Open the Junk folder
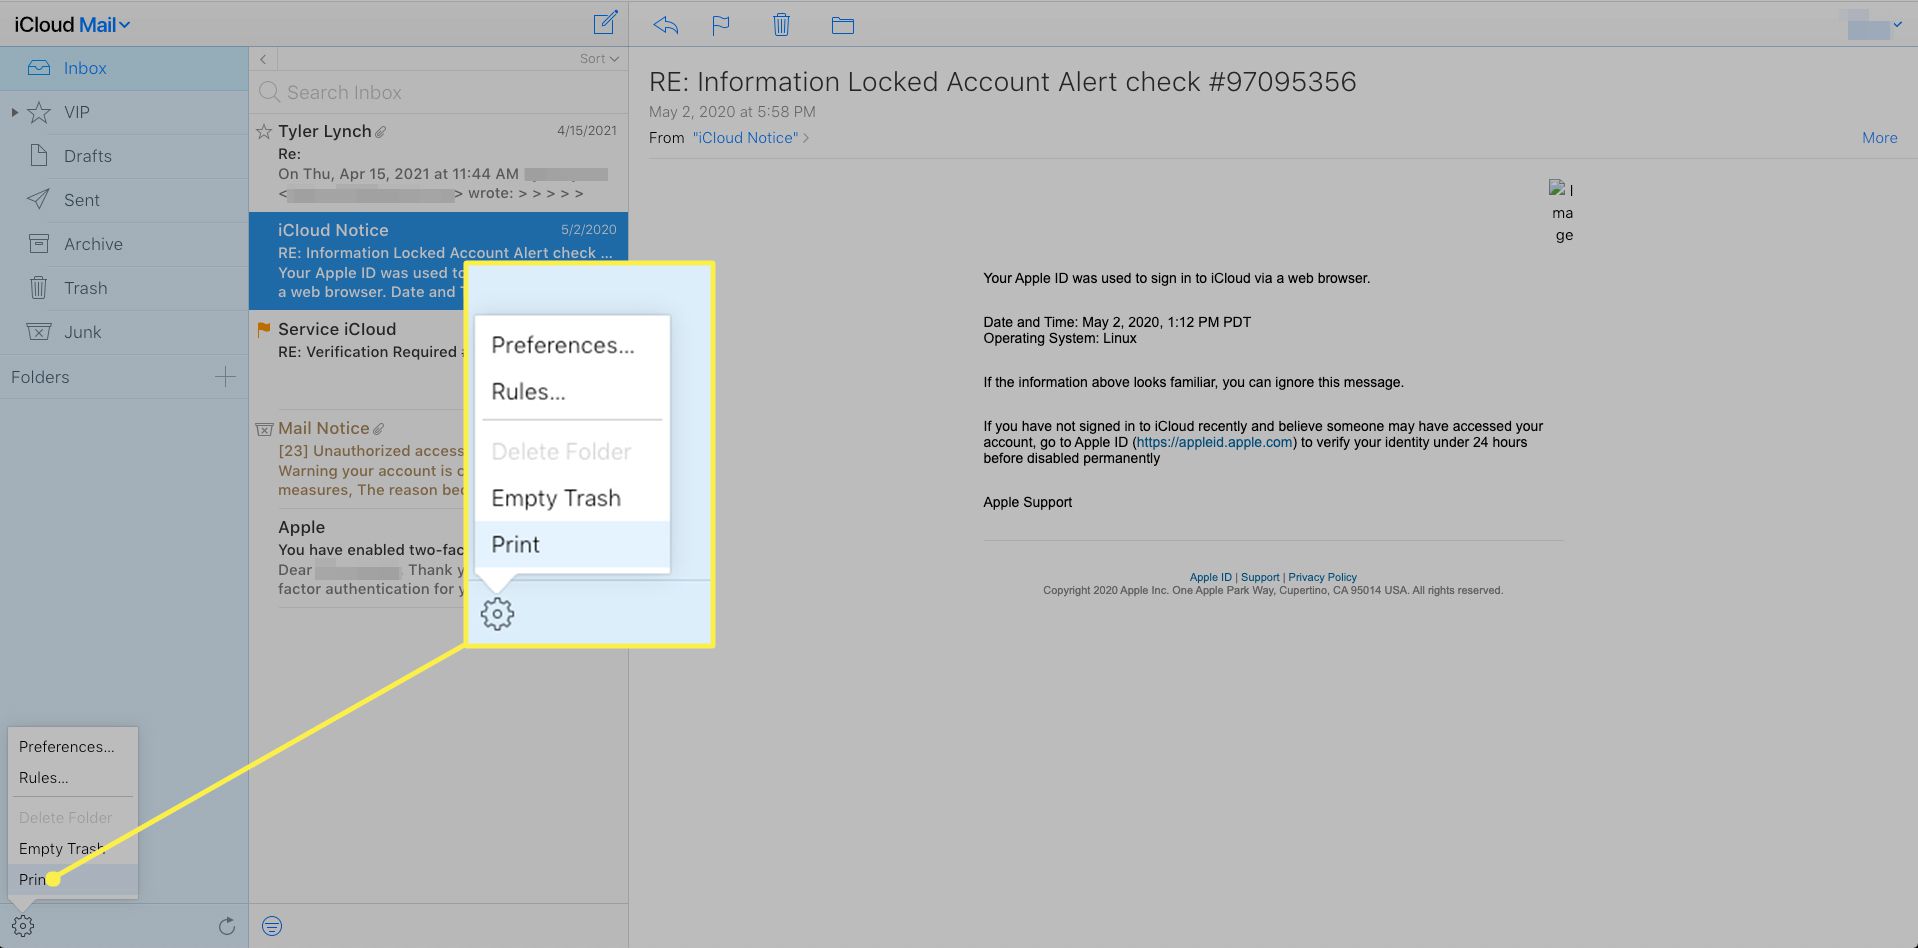The height and width of the screenshot is (948, 1918). (x=124, y=332)
